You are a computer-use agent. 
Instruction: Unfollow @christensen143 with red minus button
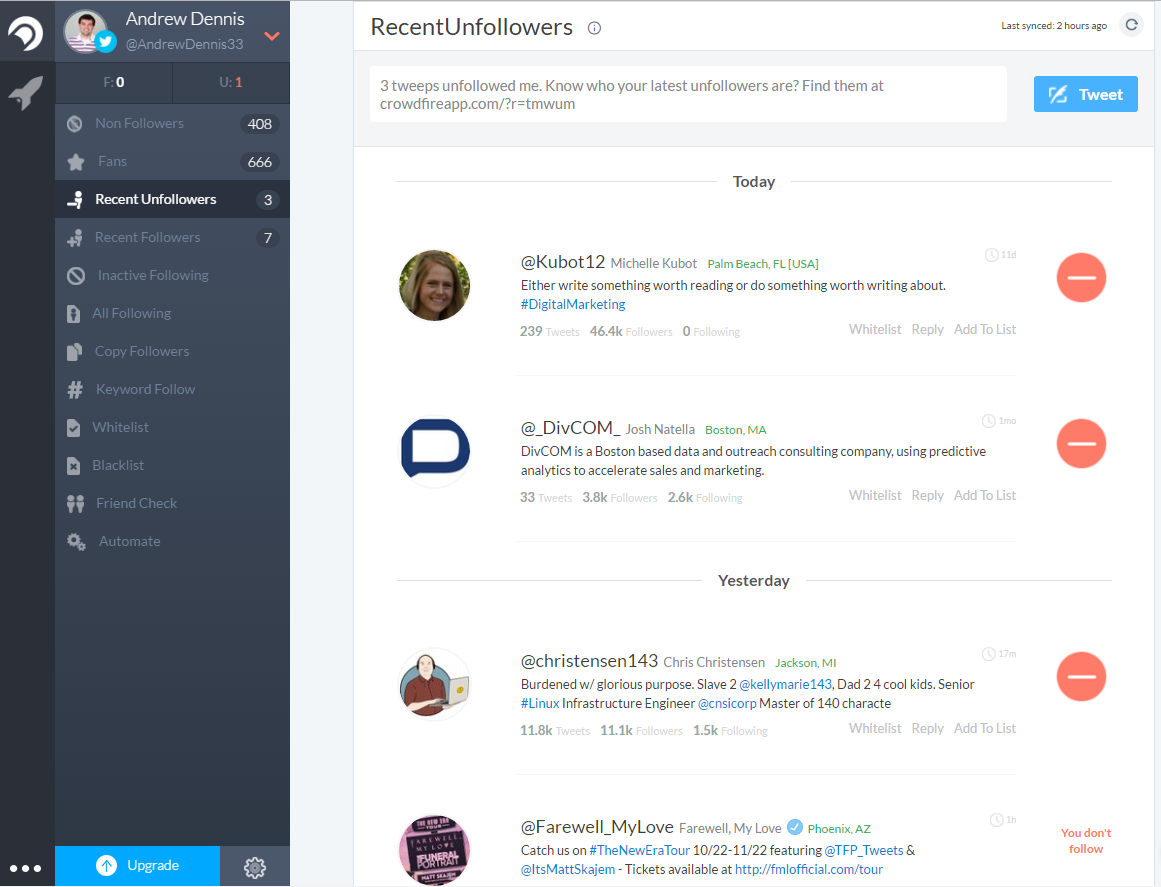1081,677
